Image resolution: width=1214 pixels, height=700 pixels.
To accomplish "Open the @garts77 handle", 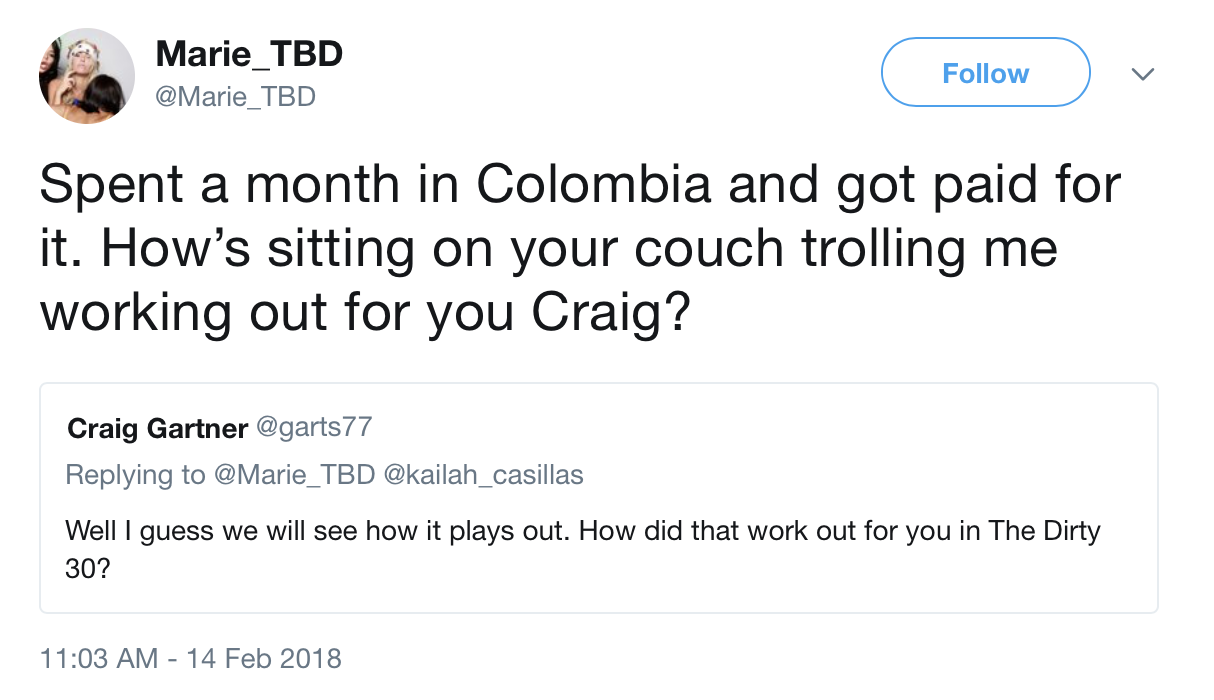I will point(315,428).
